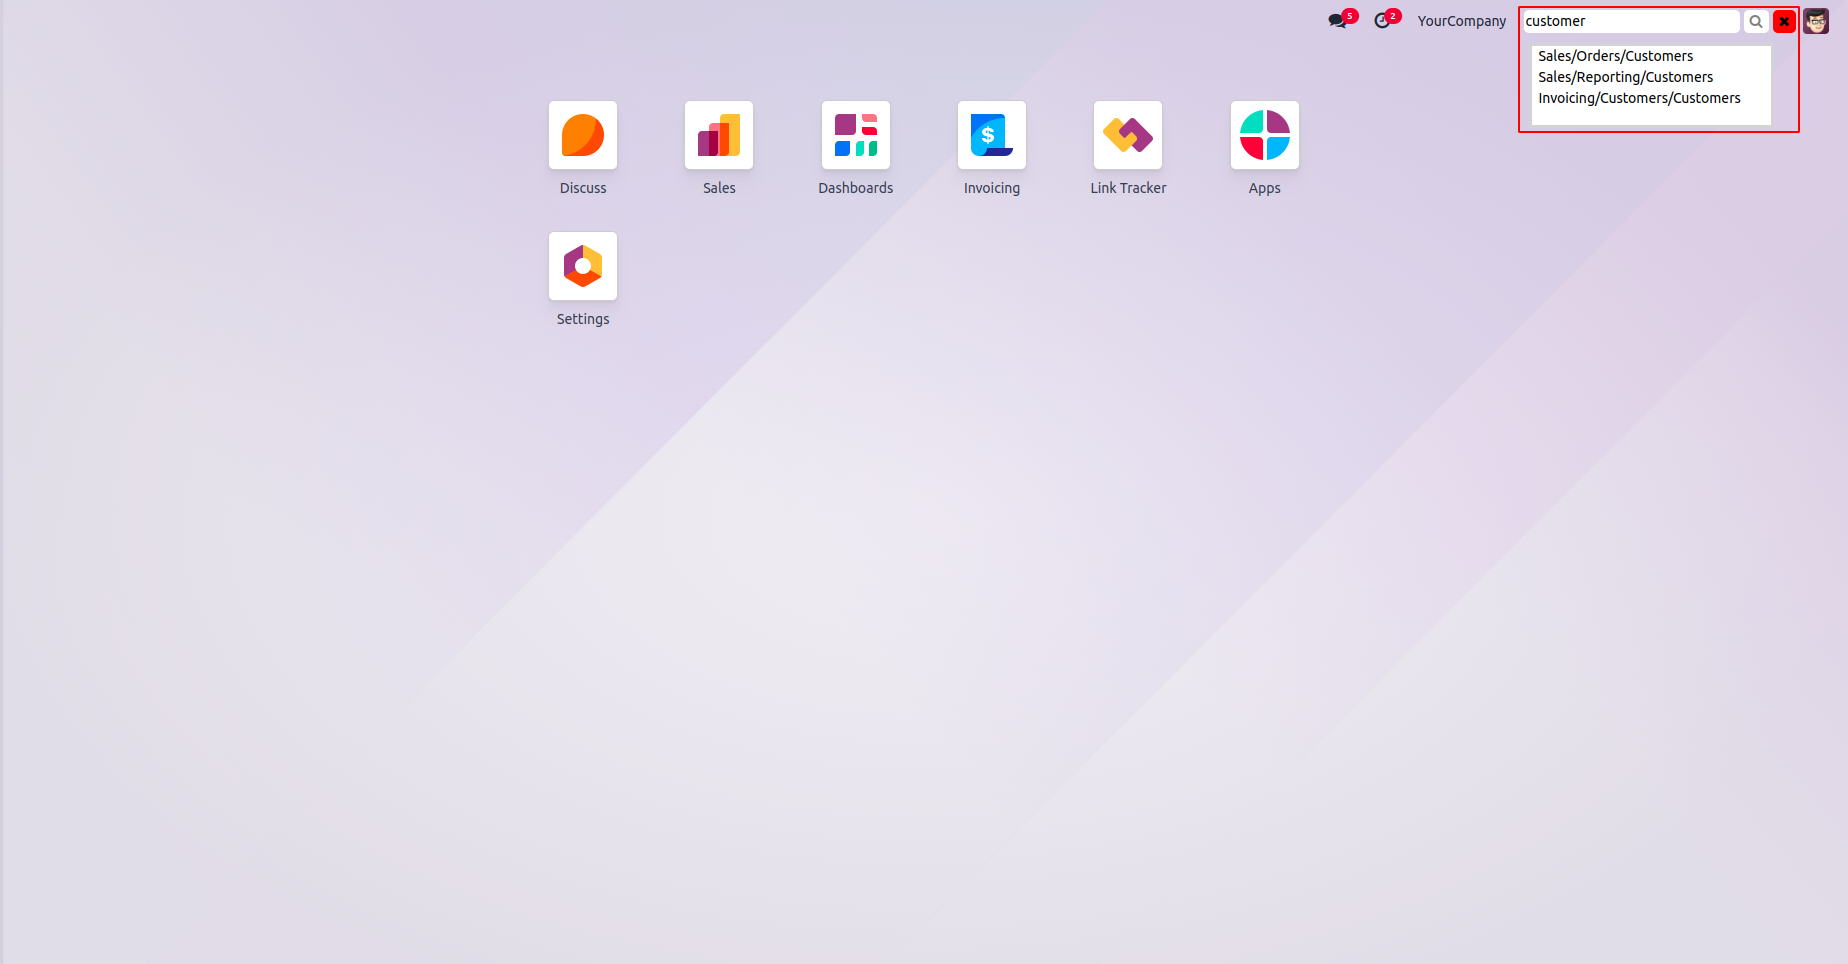Screen dimensions: 1848x964
Task: Click the magnifier search button
Action: pyautogui.click(x=1756, y=21)
